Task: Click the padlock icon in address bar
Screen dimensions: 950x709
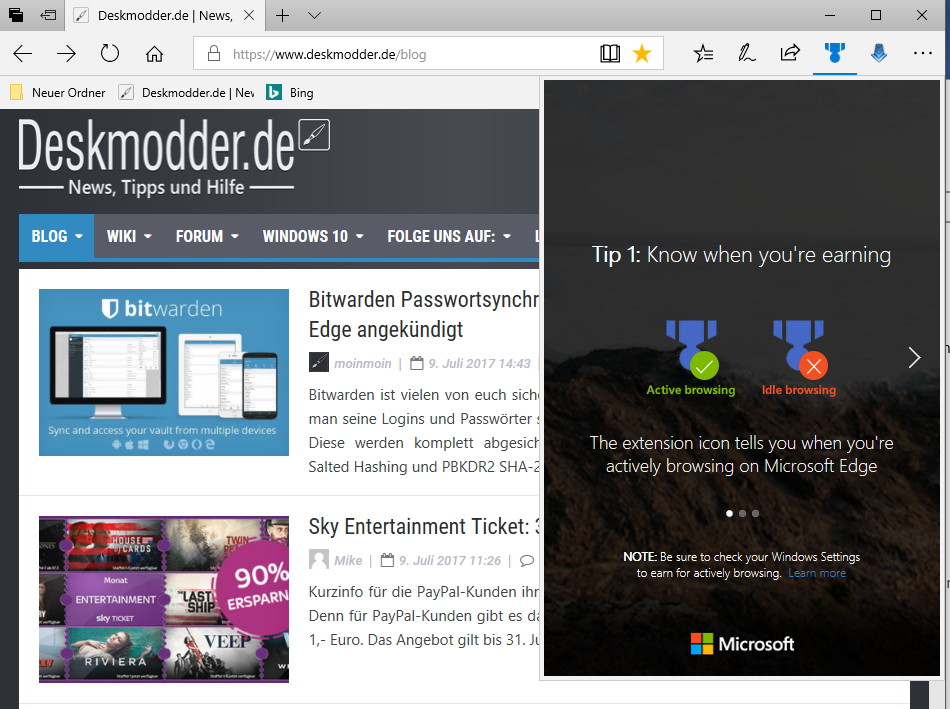Action: click(213, 54)
